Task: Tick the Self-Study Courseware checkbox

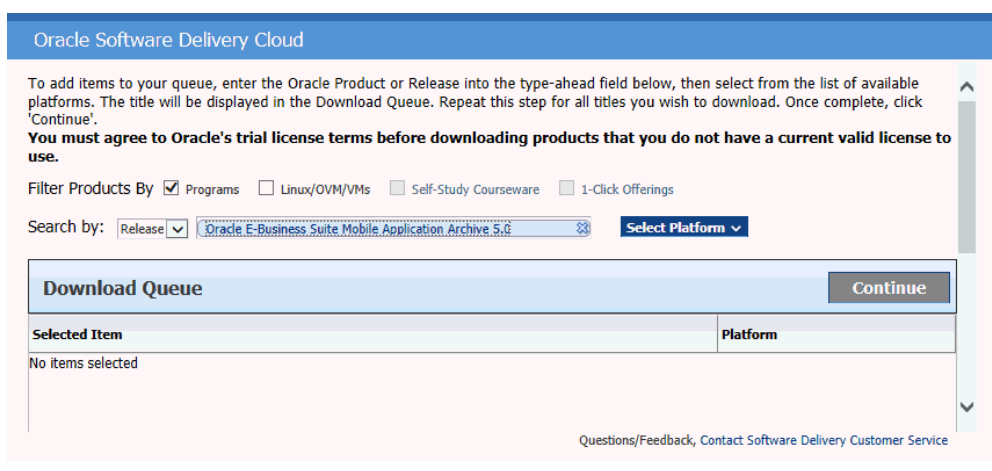Action: (x=397, y=188)
